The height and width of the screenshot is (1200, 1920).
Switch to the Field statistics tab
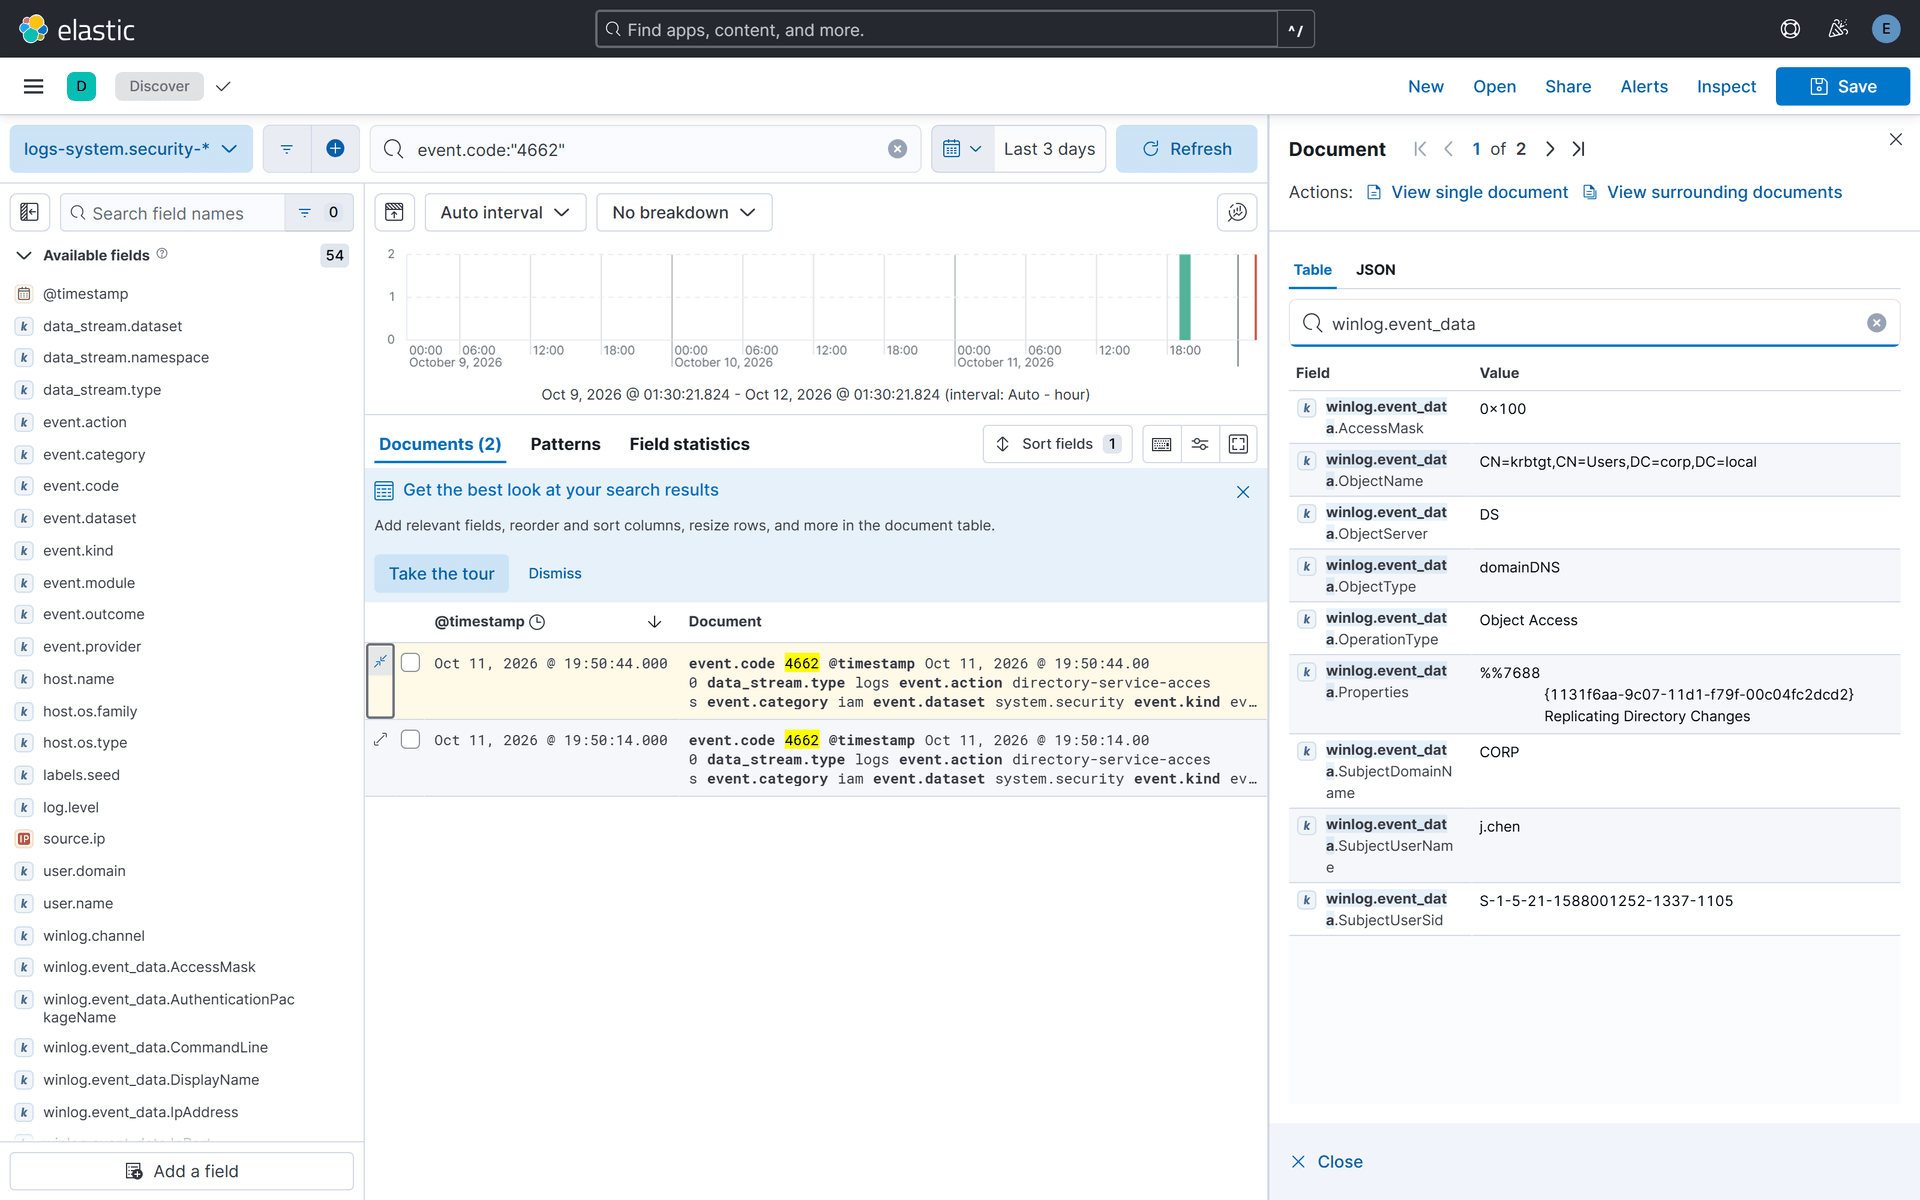(x=689, y=444)
